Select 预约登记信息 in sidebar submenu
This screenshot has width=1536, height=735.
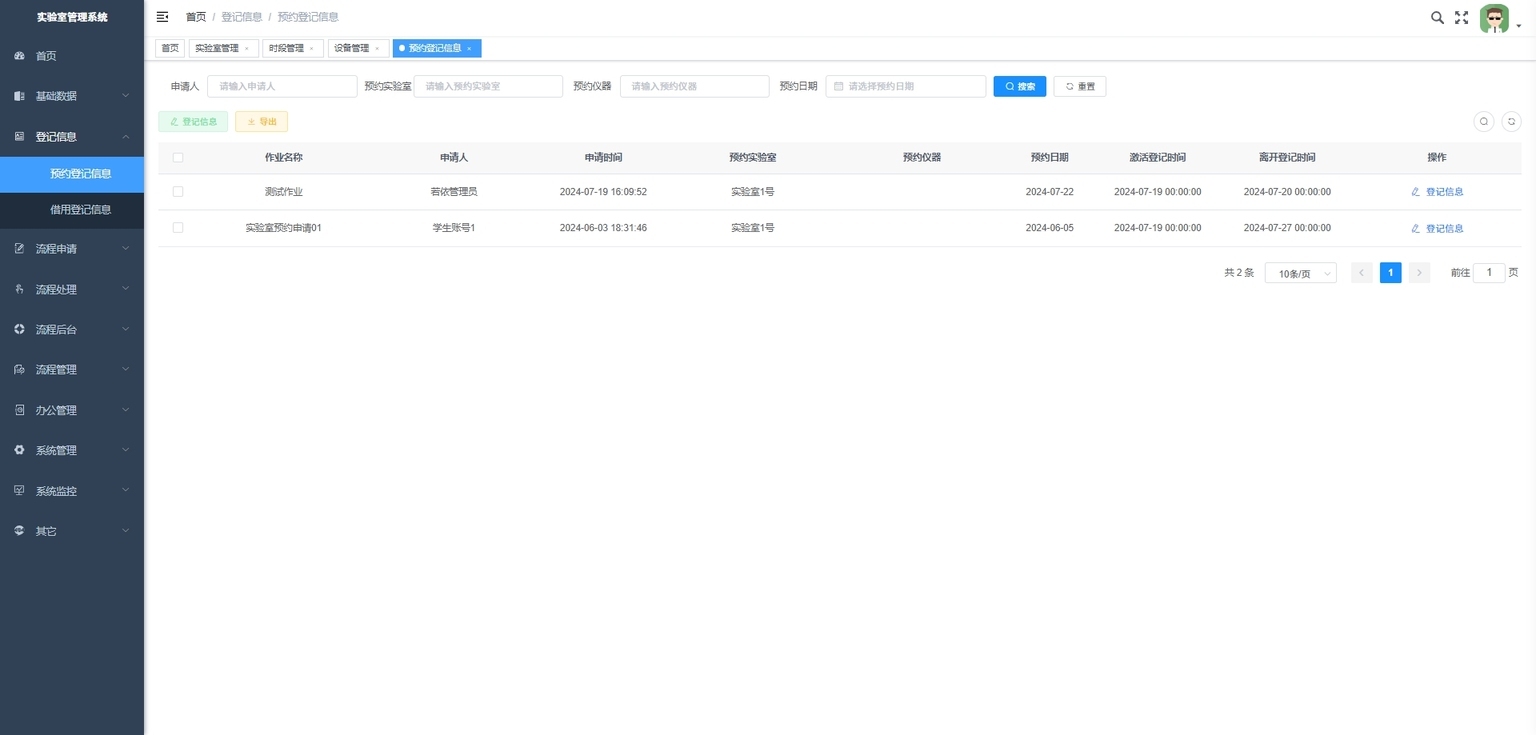pos(72,174)
